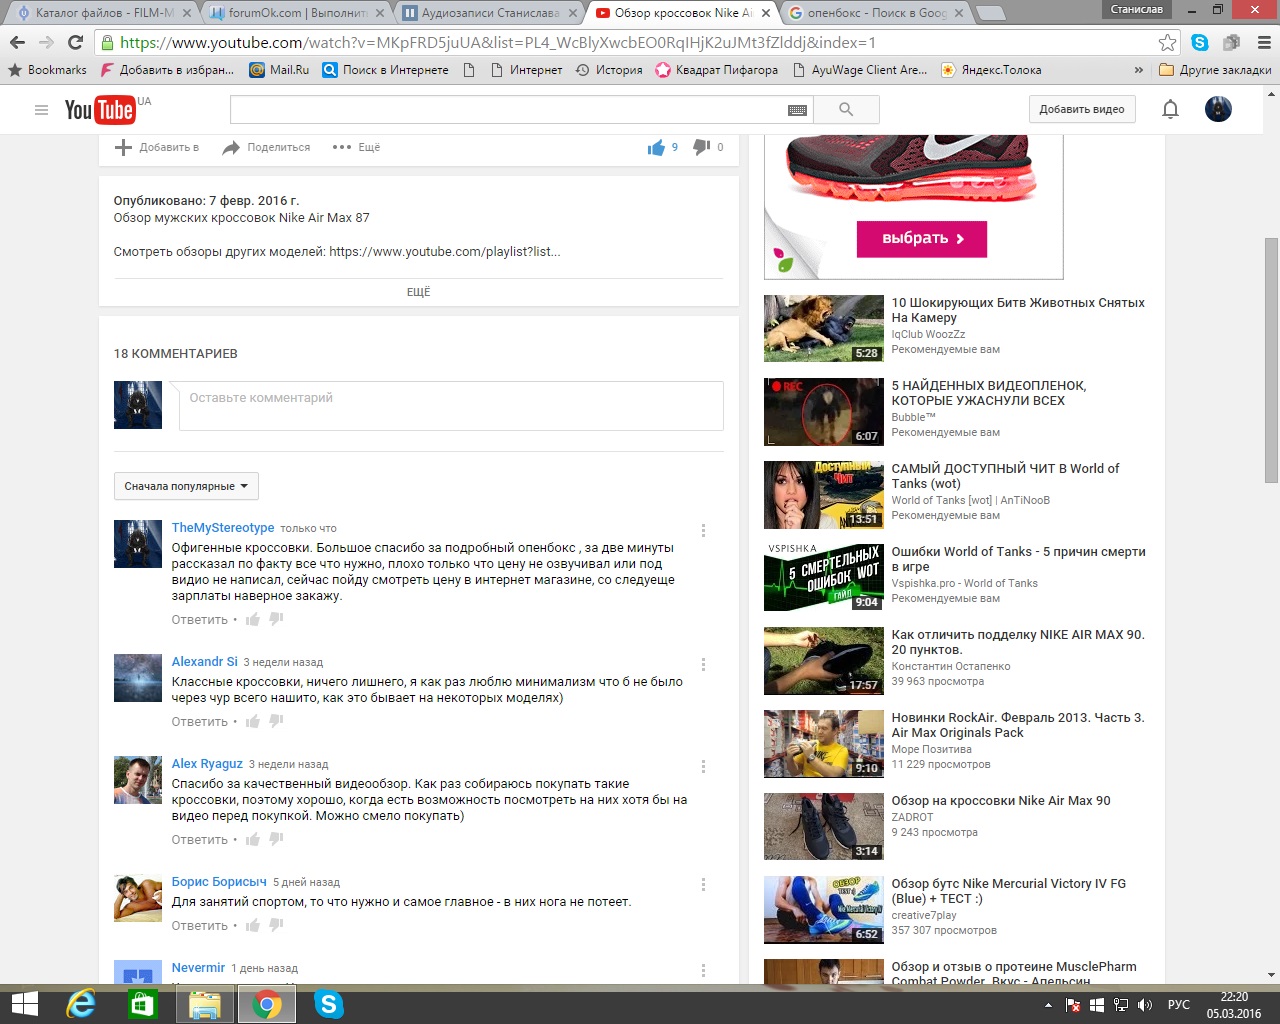Show more bookmarks via chevron
Viewport: 1280px width, 1024px height.
coord(1138,70)
